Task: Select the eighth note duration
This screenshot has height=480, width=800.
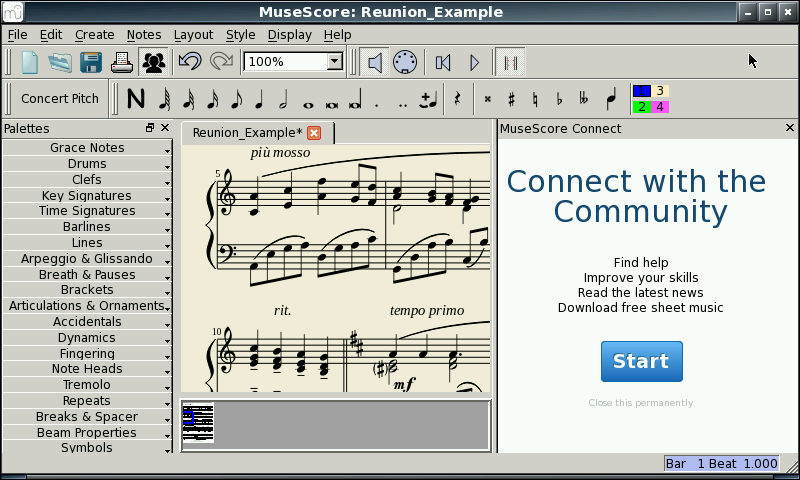Action: [x=236, y=98]
